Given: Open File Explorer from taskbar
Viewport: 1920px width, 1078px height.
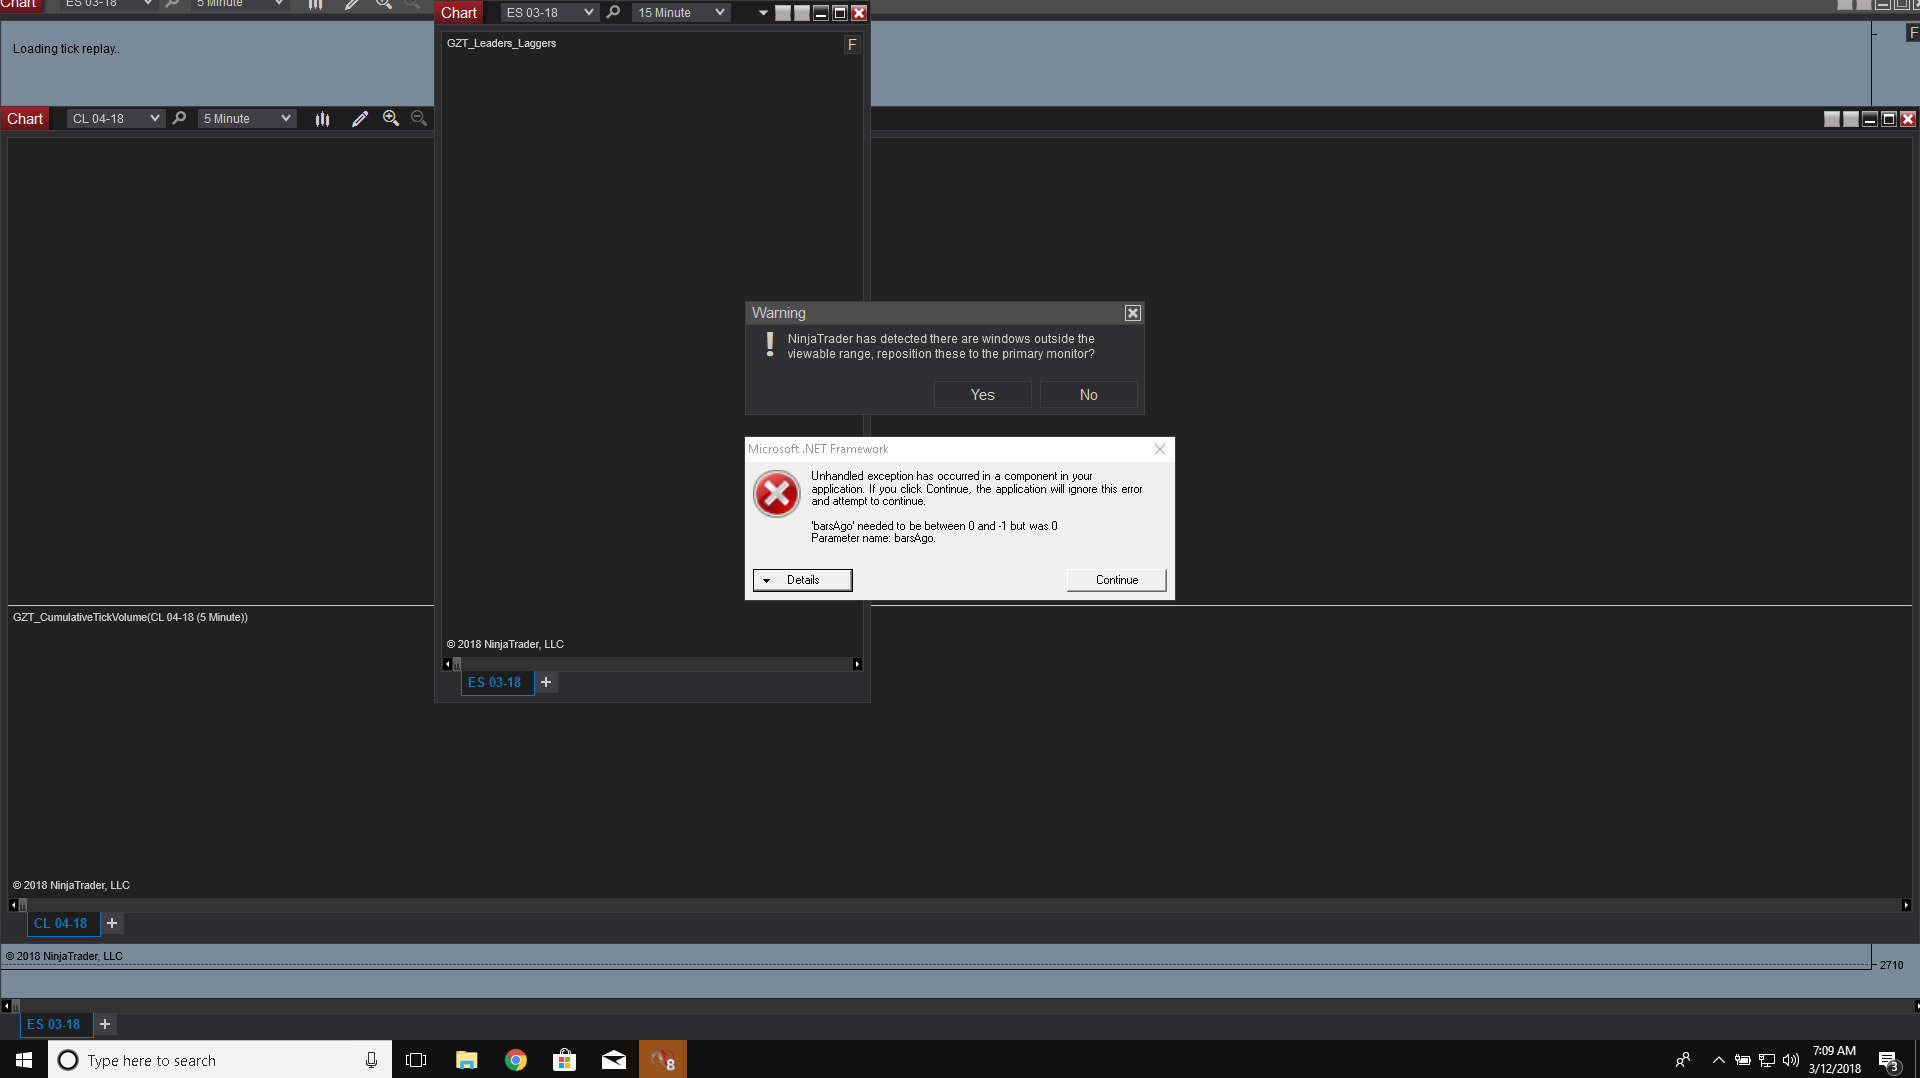Looking at the screenshot, I should [466, 1060].
